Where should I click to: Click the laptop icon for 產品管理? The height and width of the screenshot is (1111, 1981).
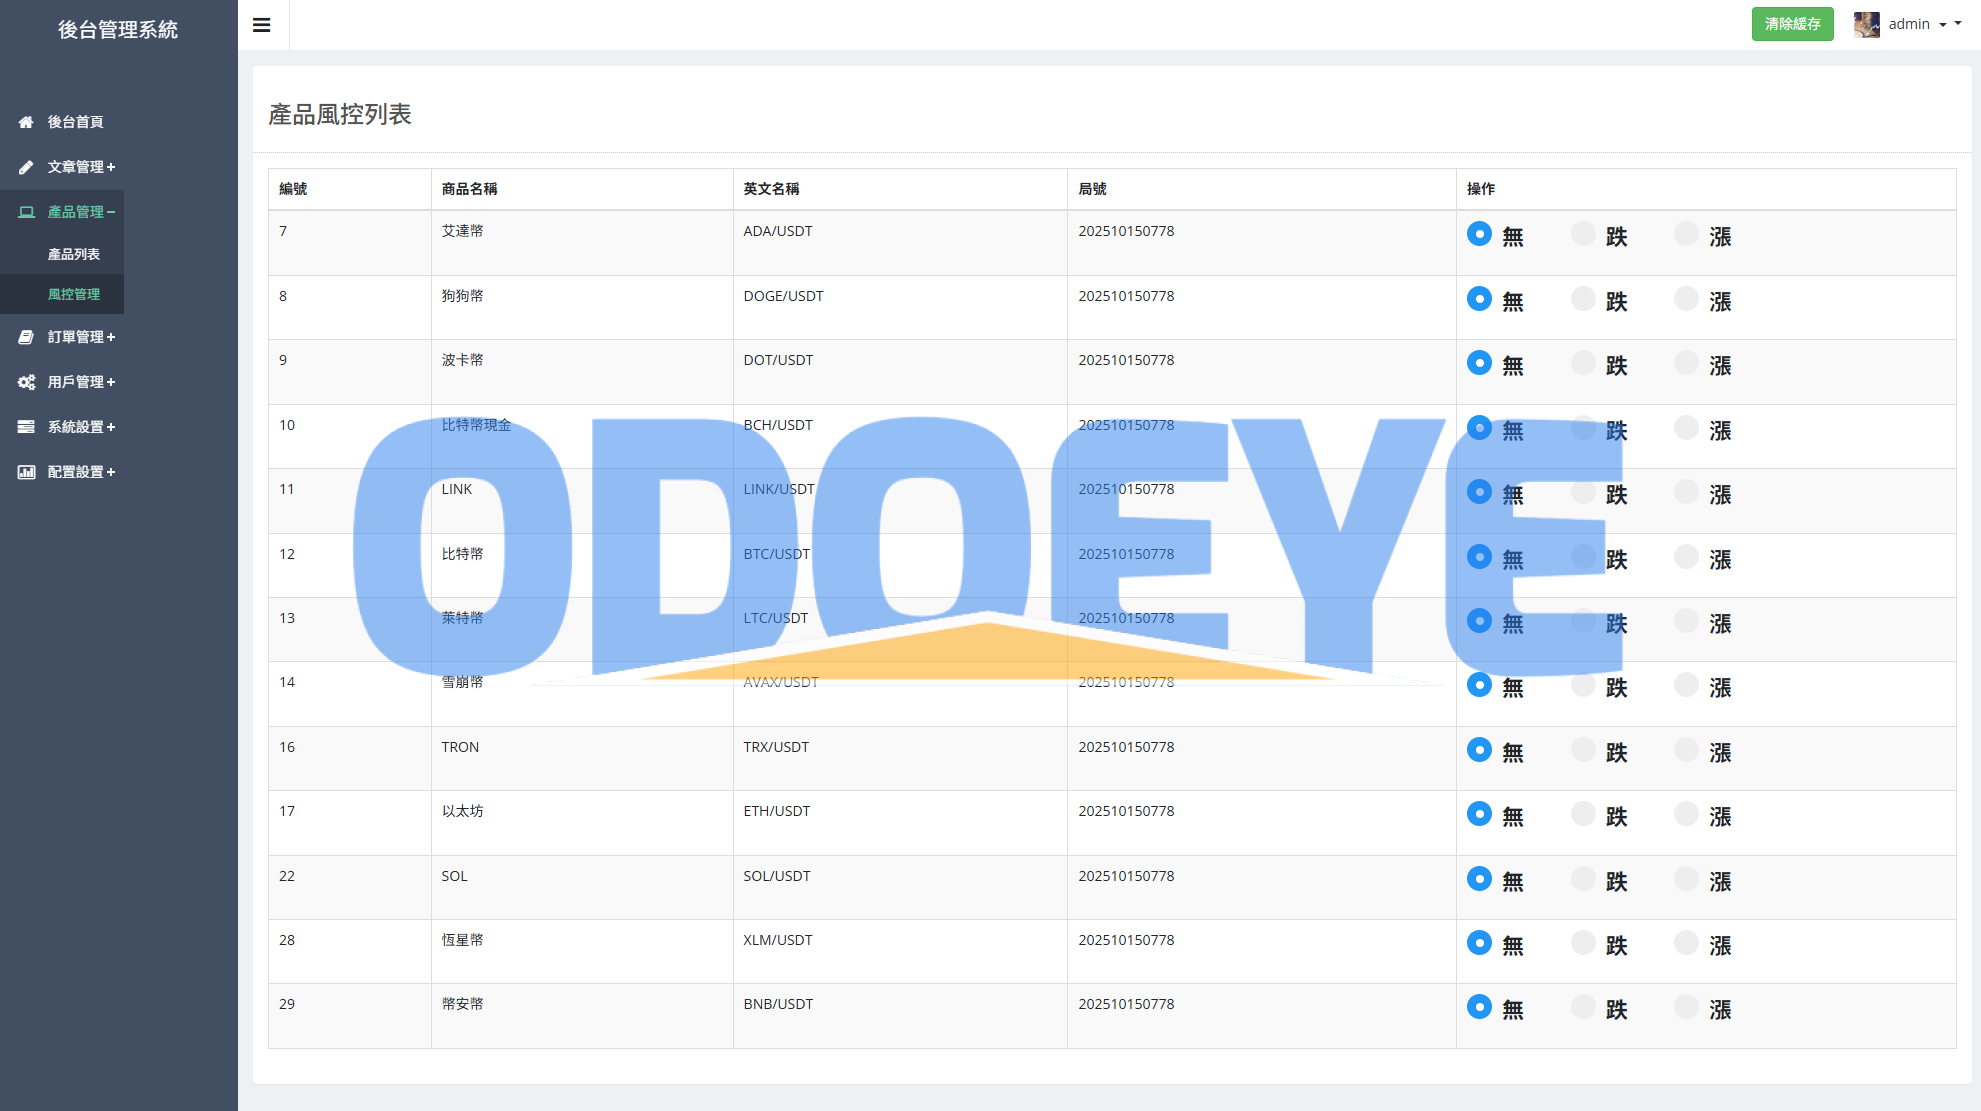click(26, 212)
